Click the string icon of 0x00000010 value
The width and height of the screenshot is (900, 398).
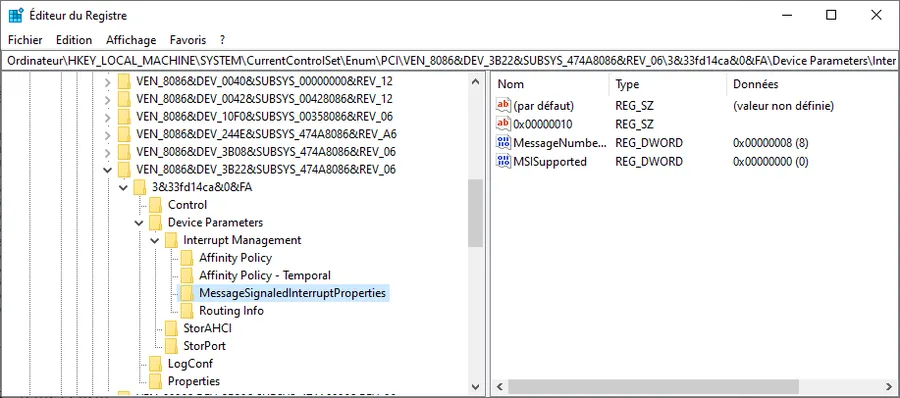[x=503, y=124]
